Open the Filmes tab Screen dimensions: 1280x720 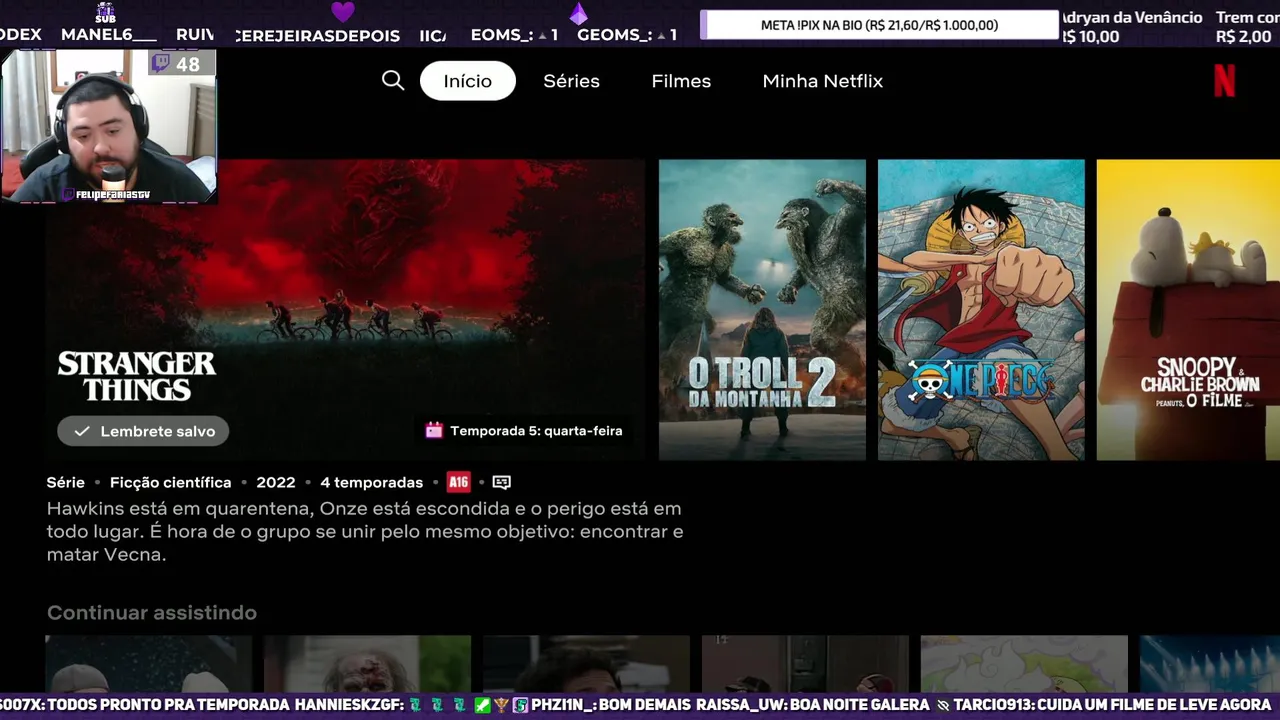tap(681, 81)
